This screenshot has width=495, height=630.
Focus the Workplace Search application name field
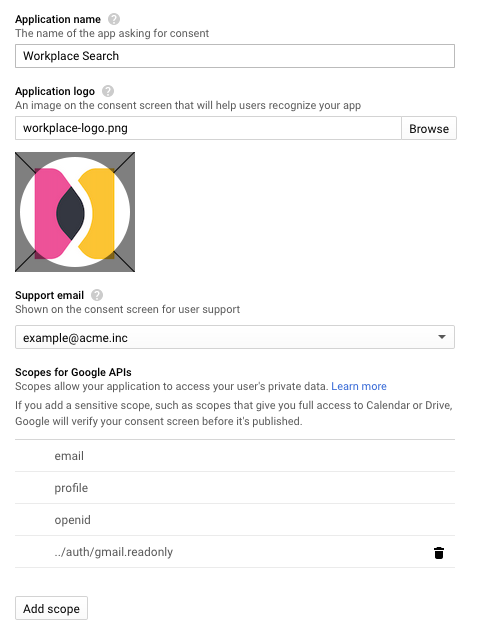click(x=235, y=56)
